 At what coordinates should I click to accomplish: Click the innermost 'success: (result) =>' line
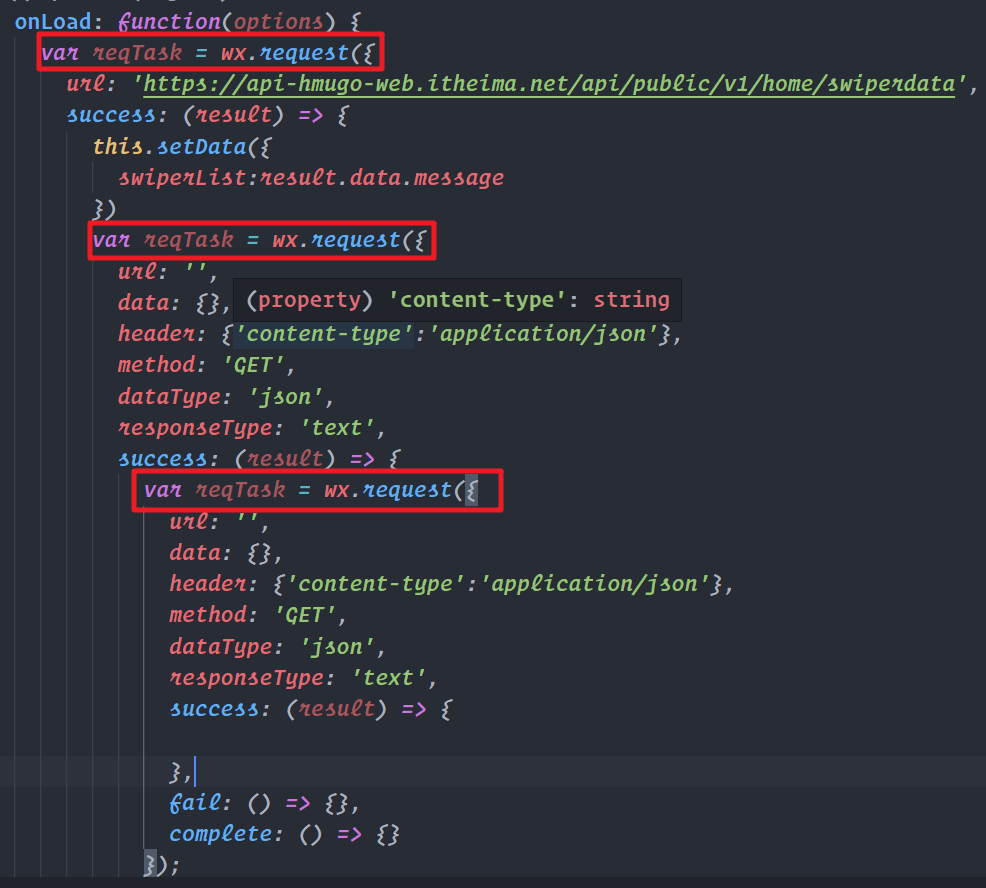[311, 709]
